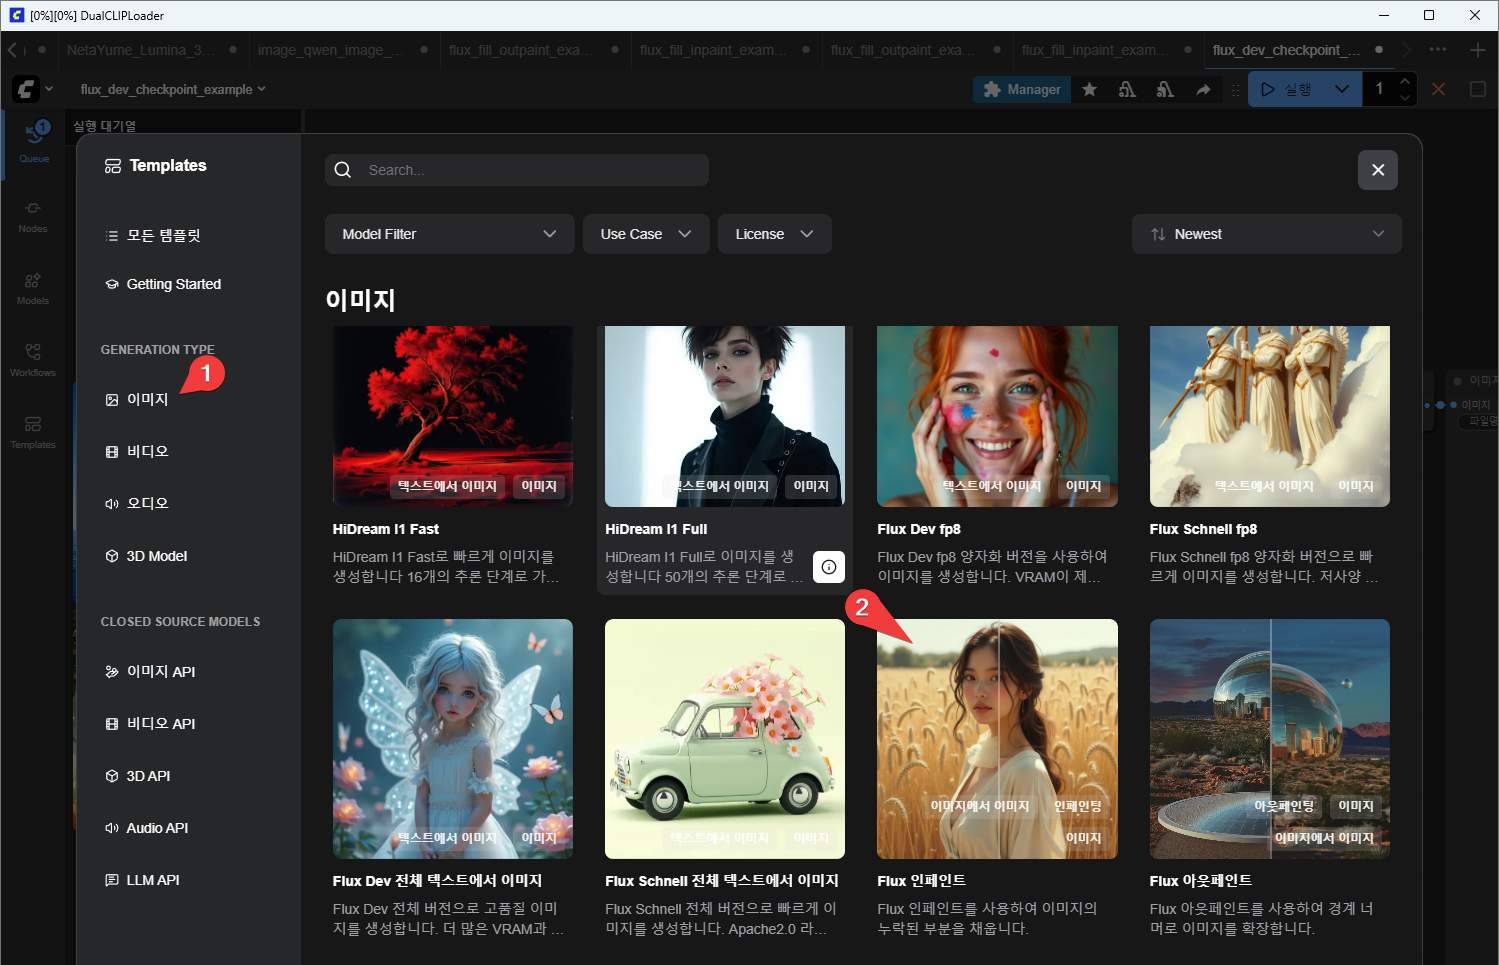Image resolution: width=1499 pixels, height=965 pixels.
Task: Open the Use Case dropdown
Action: pos(645,234)
